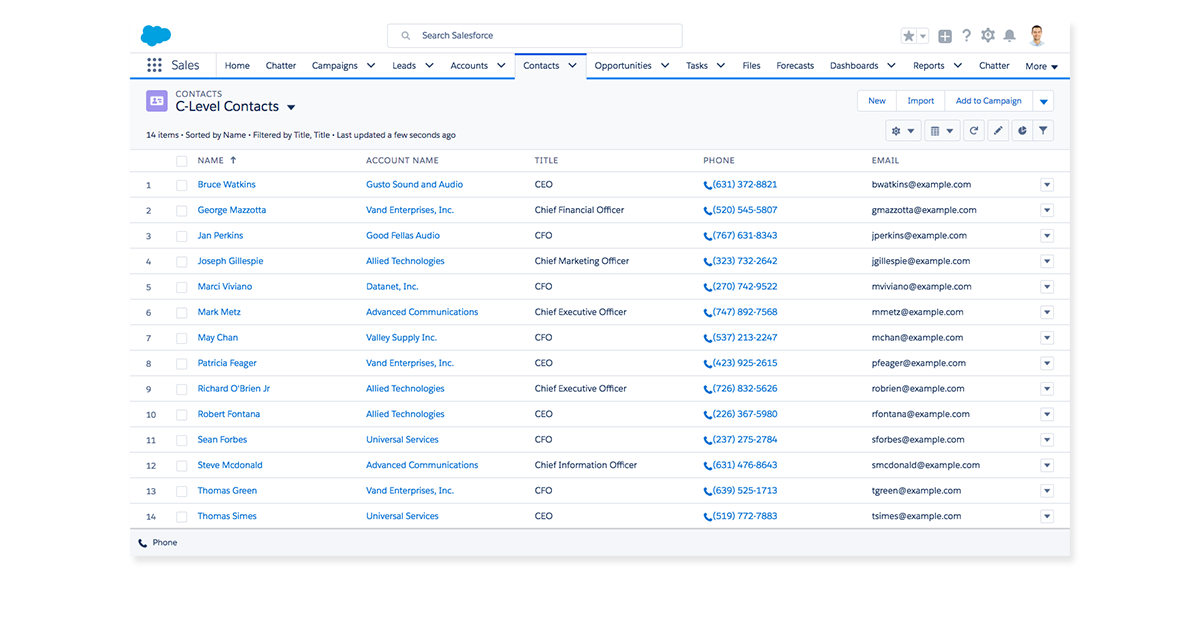Go to the Forecasts tab
Screen dimensions: 1200x640
795,66
